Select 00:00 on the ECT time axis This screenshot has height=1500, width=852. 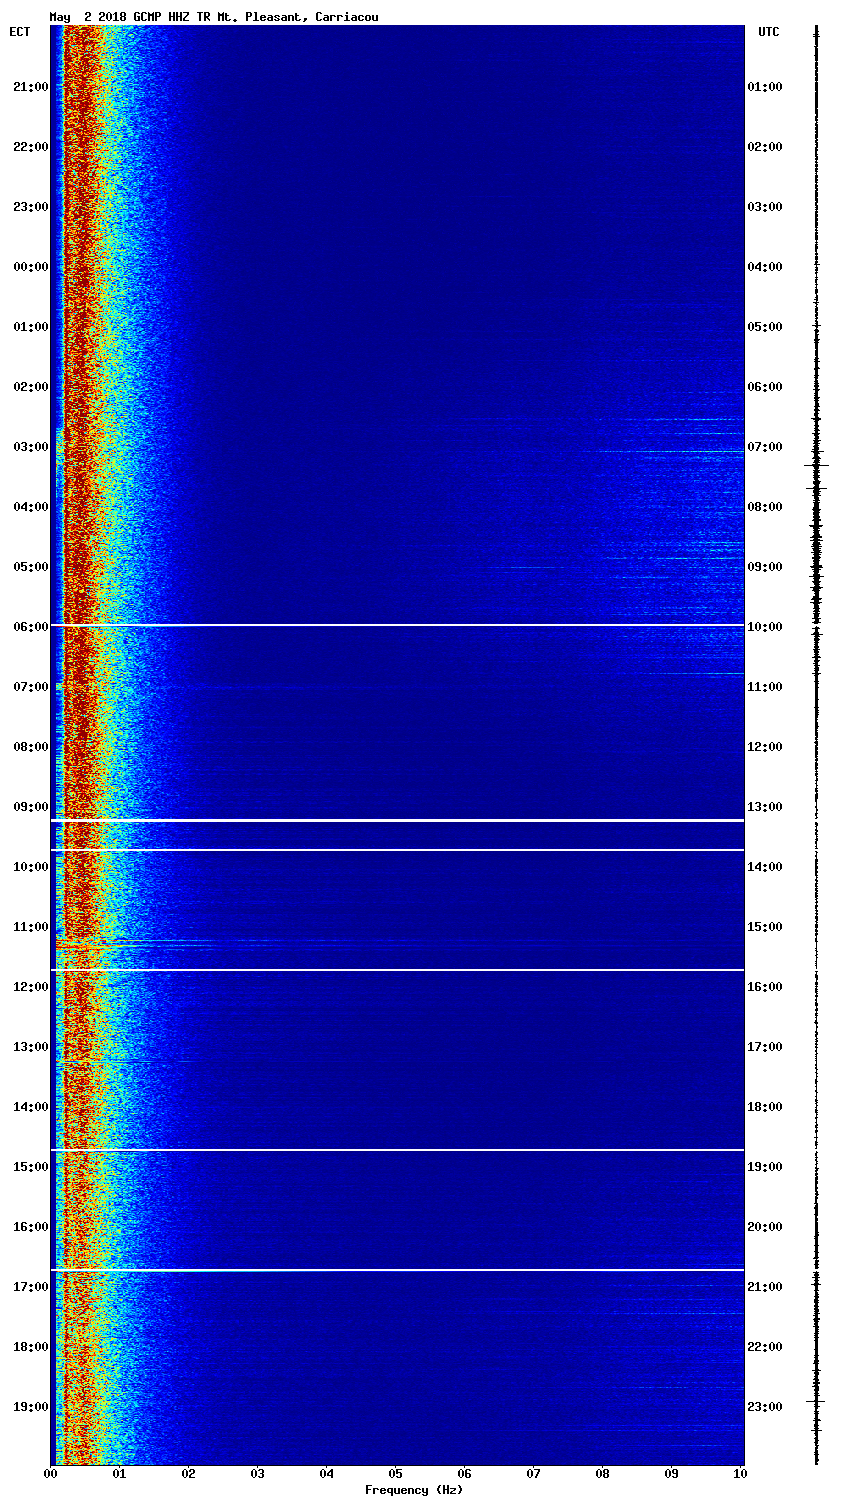tap(30, 267)
